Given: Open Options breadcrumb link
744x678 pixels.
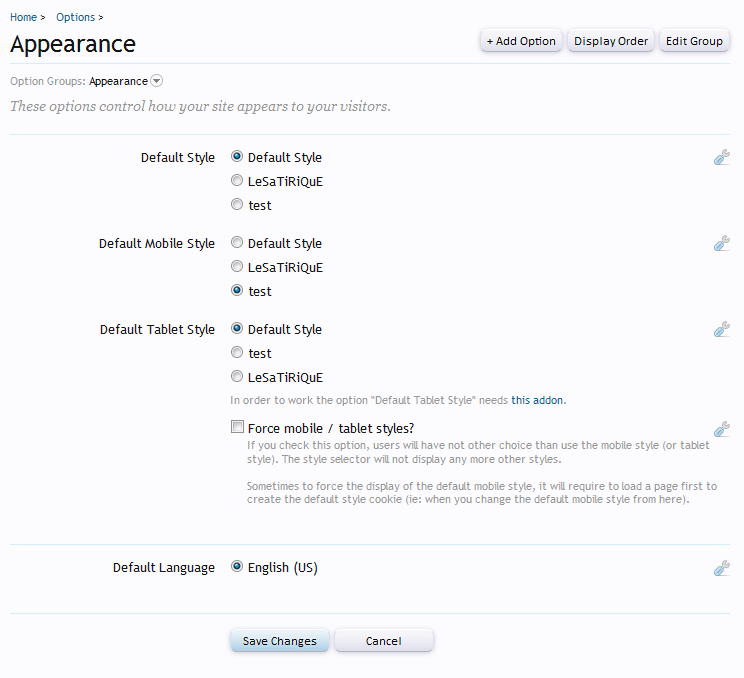Looking at the screenshot, I should pyautogui.click(x=75, y=17).
